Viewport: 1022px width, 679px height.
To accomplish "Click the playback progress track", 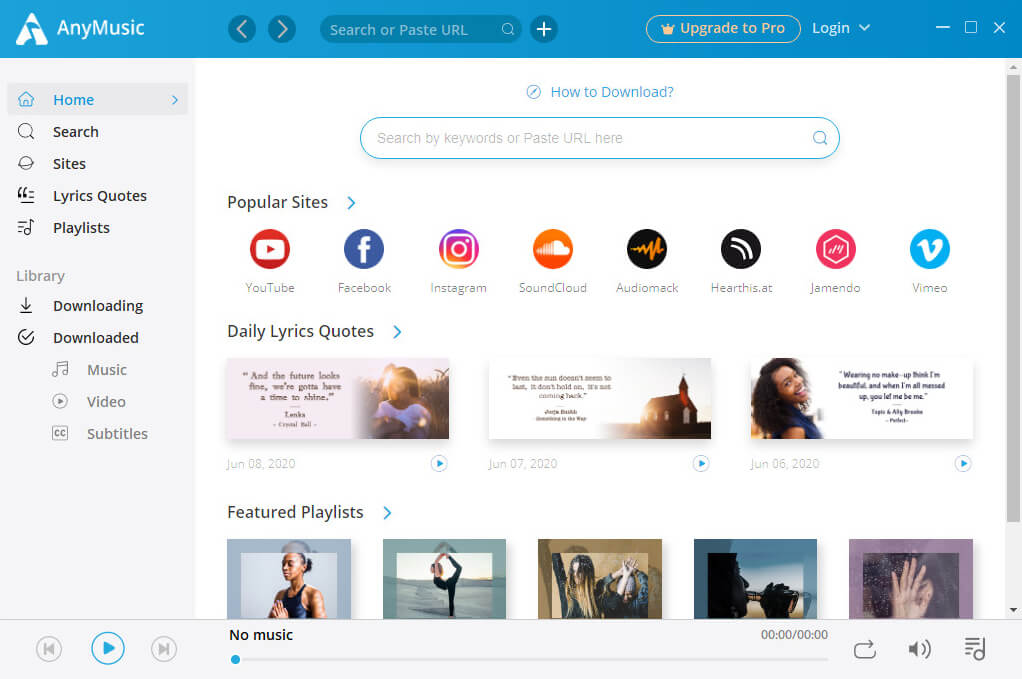I will point(531,659).
